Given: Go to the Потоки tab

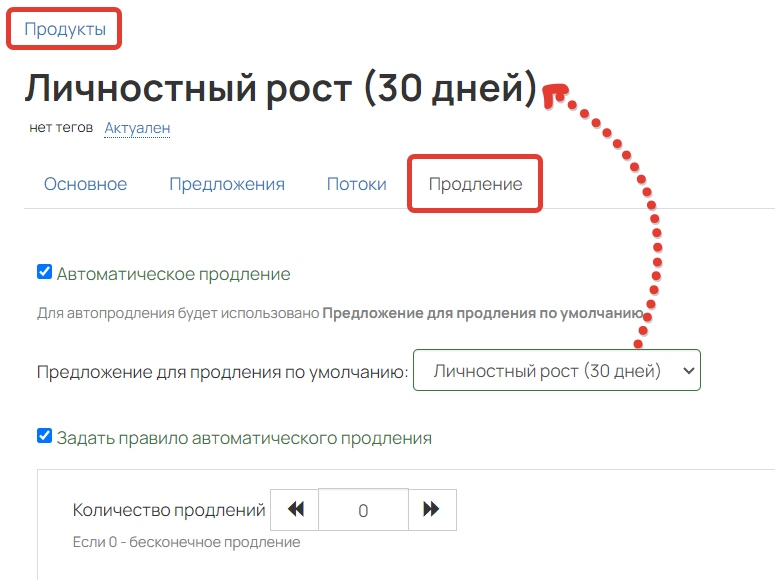Looking at the screenshot, I should click(x=356, y=184).
